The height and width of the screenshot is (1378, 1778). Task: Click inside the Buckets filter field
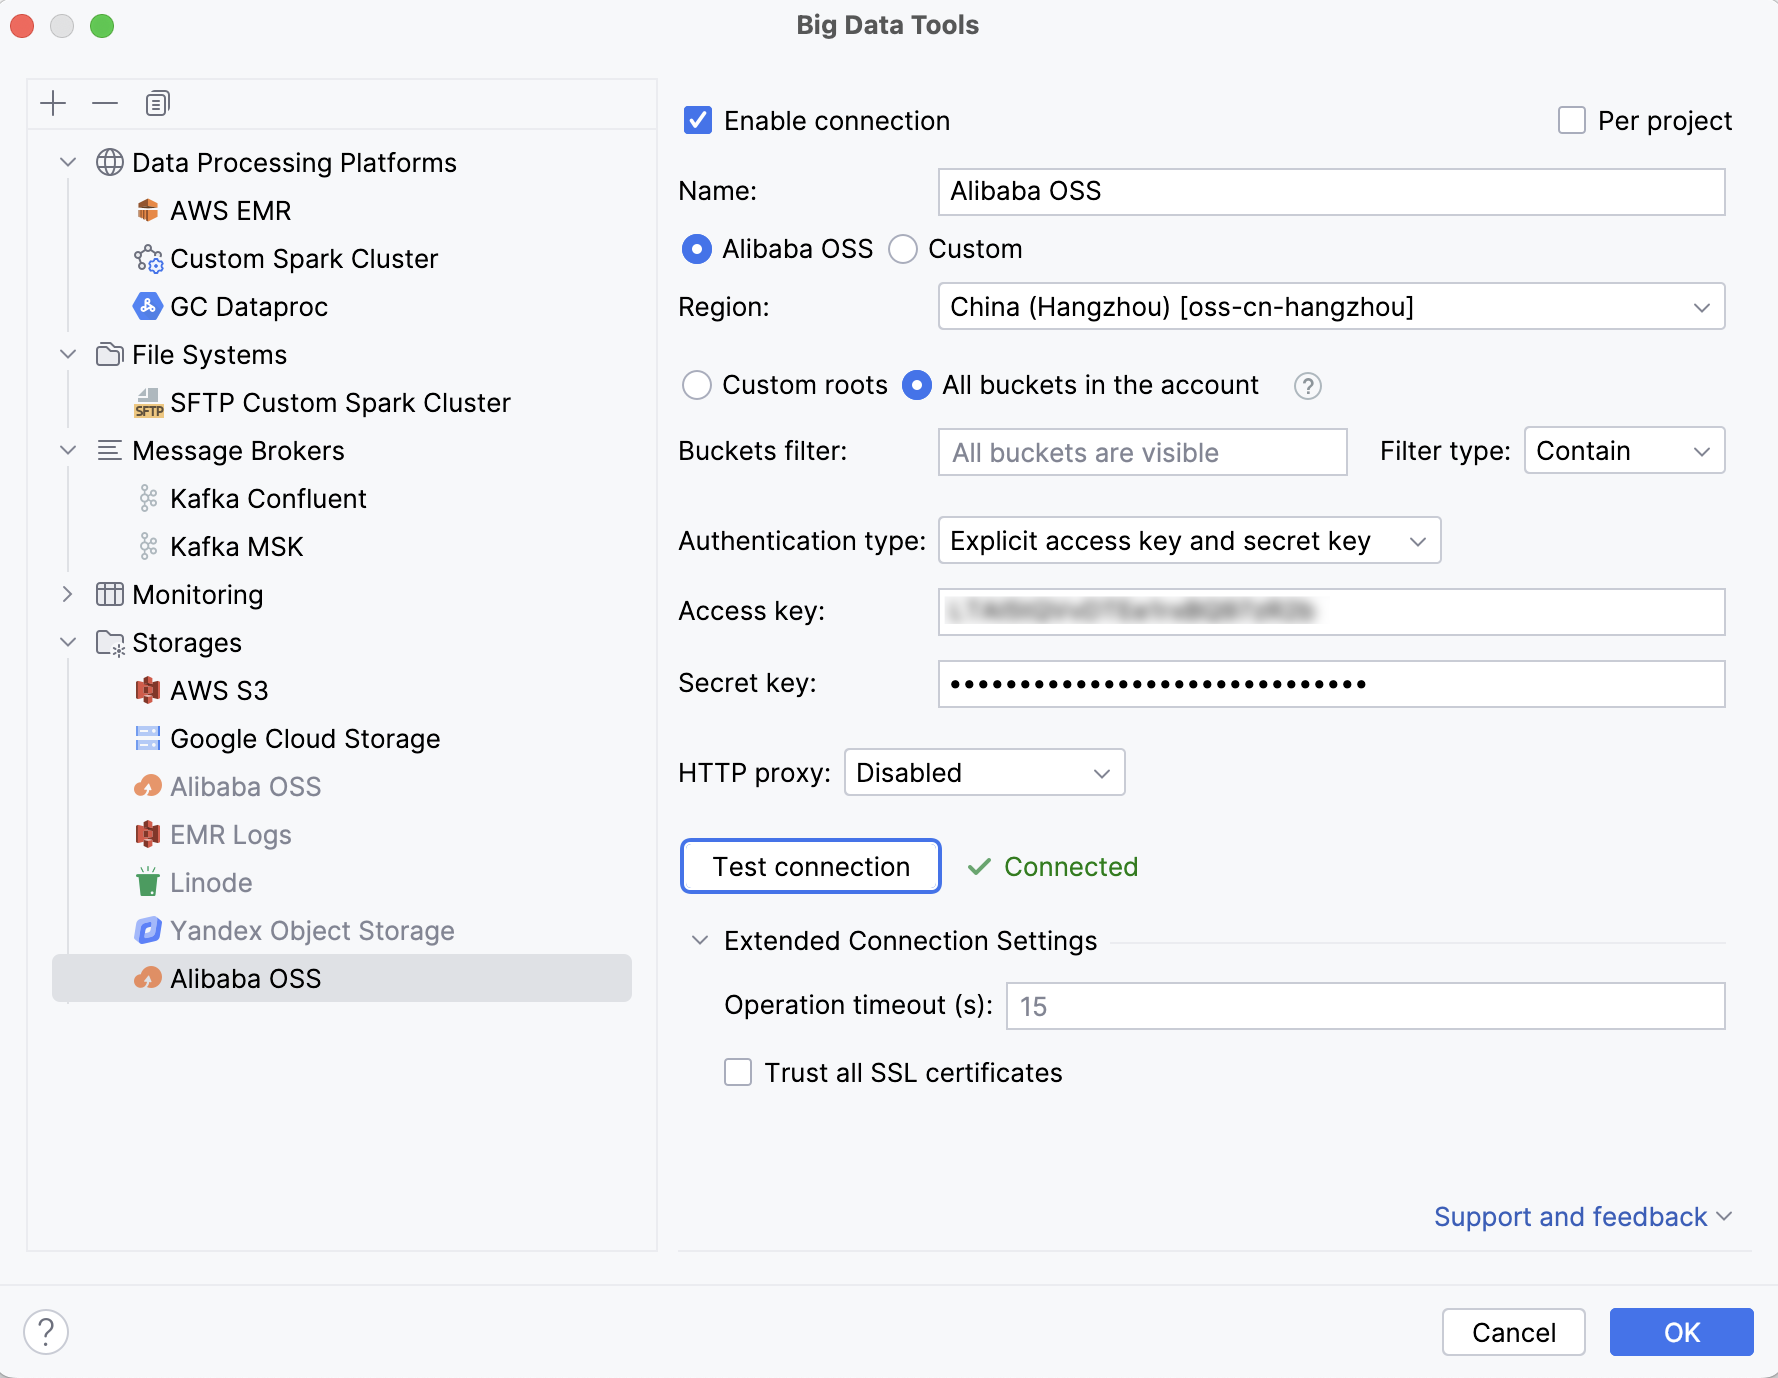(x=1142, y=452)
